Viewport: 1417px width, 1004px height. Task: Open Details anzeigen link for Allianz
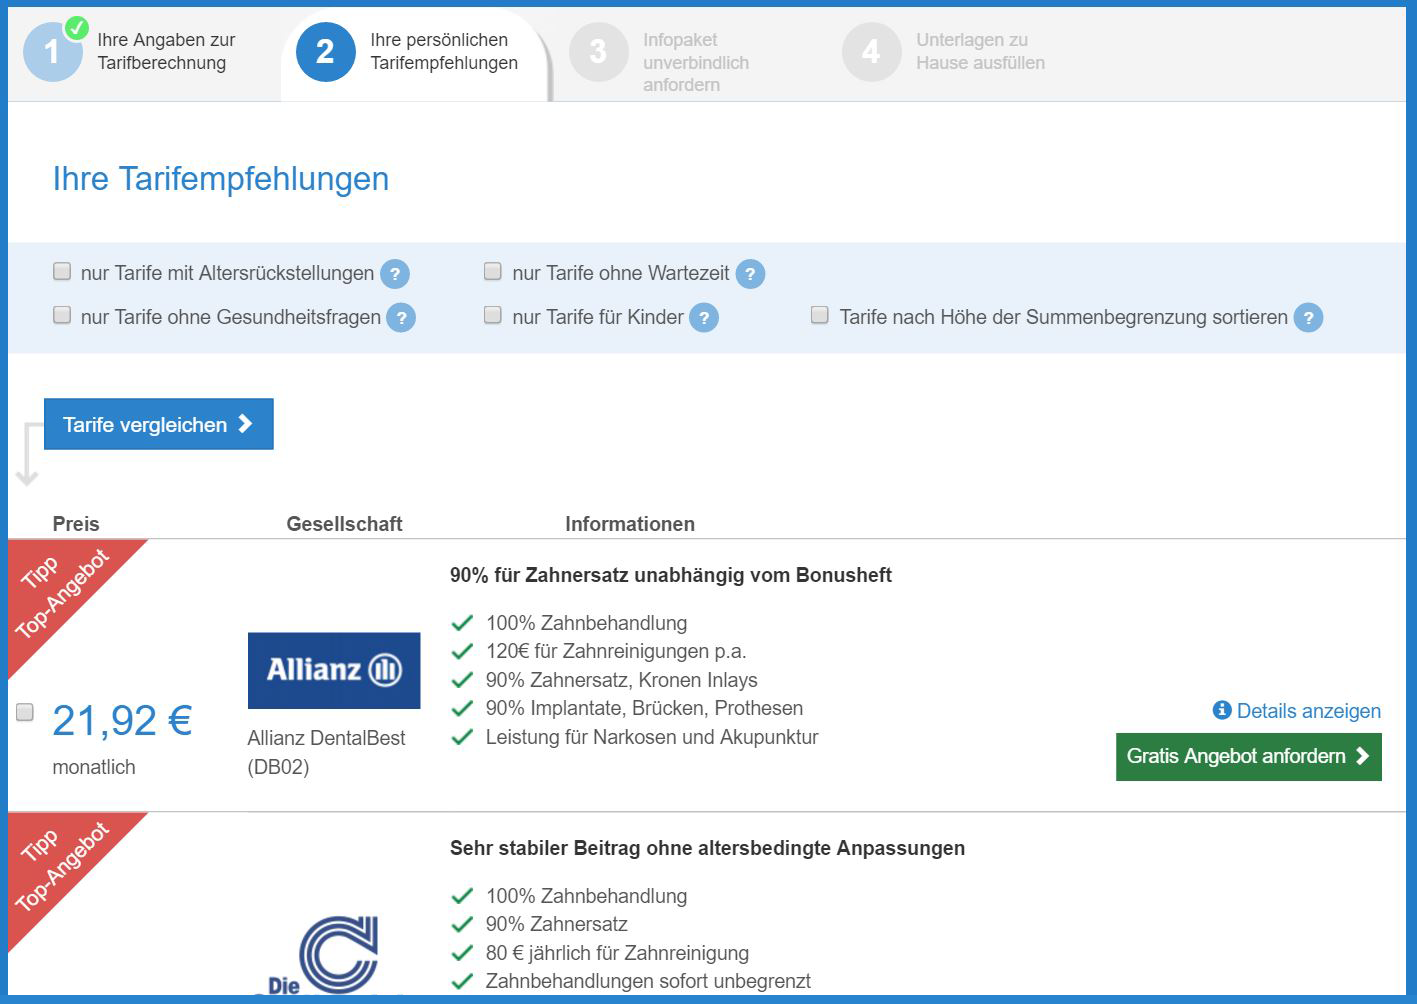click(x=1308, y=711)
